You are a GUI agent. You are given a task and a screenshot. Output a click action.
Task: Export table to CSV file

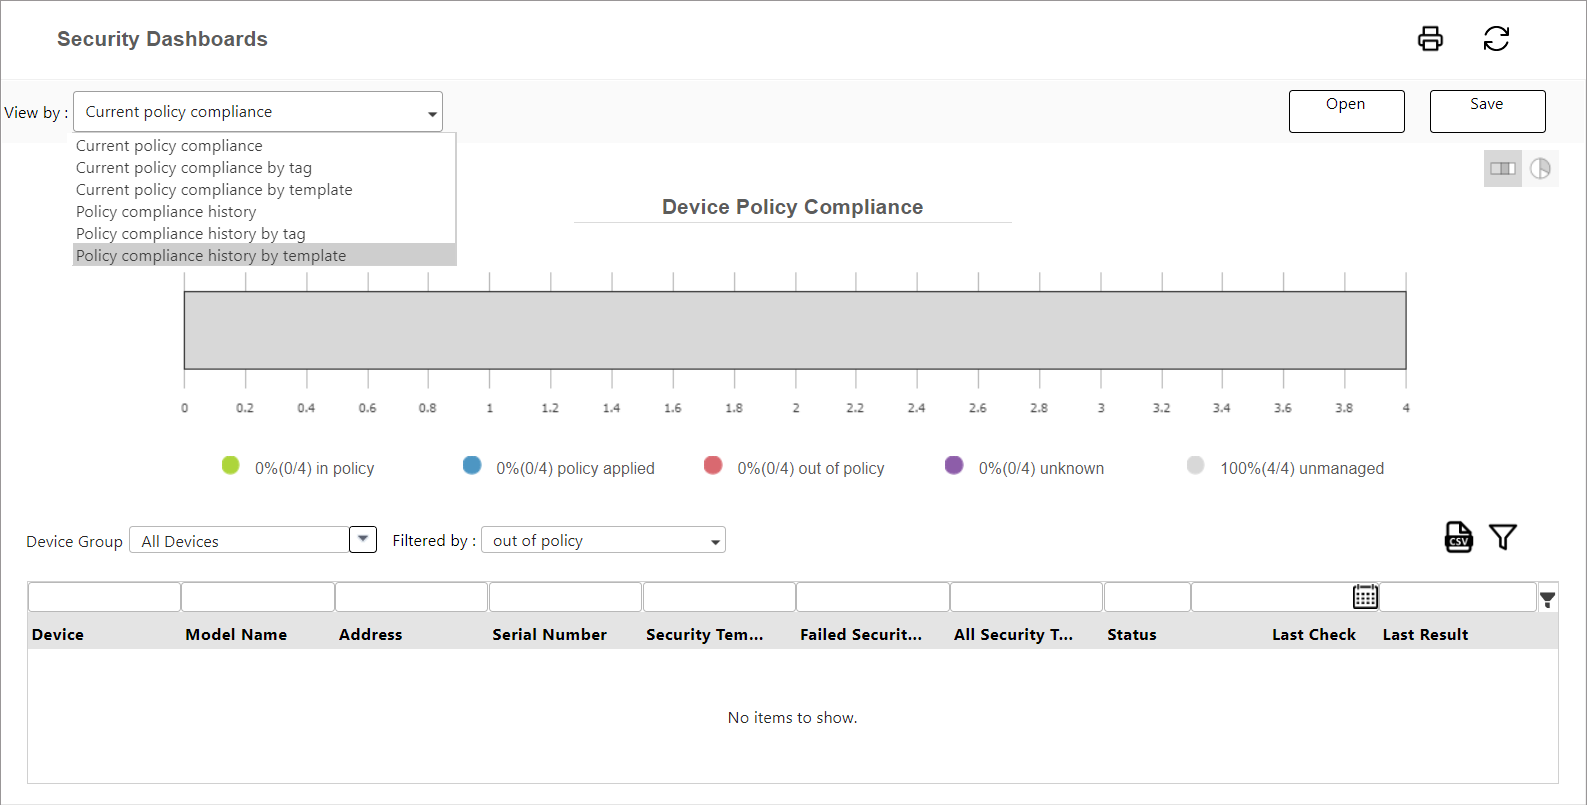1458,537
